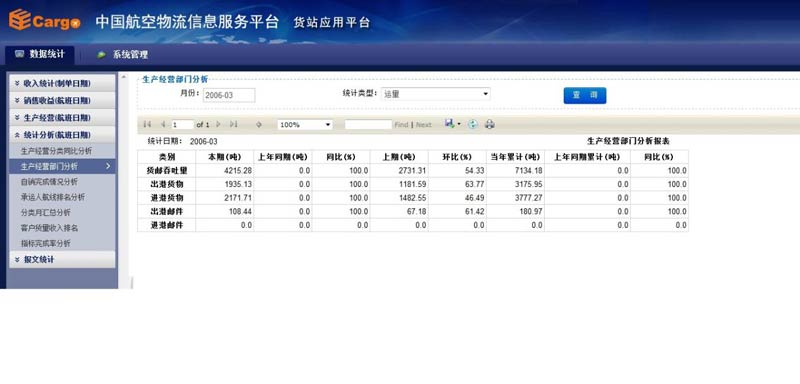Click the current page number field
Viewport: 800px width, 384px height.
(x=183, y=124)
